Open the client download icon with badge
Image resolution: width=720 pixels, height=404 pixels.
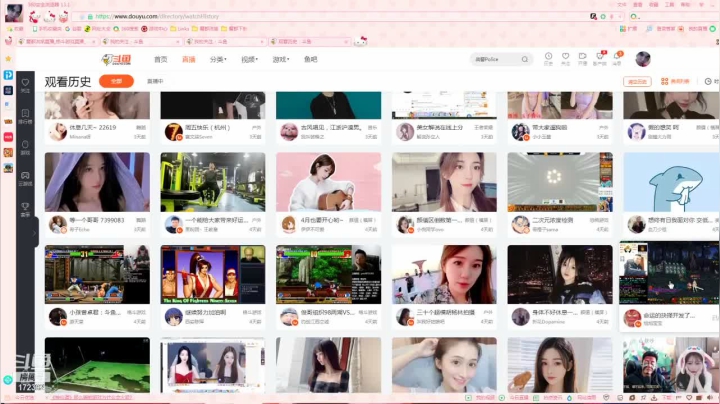pos(600,58)
